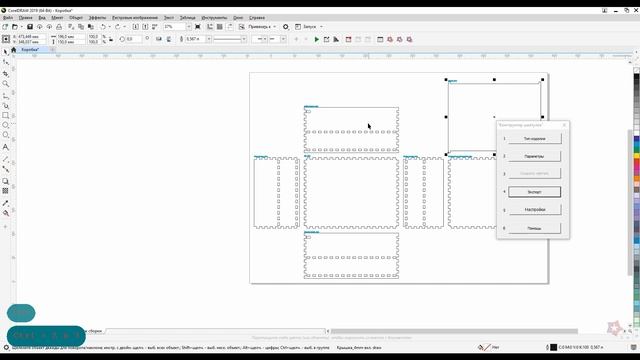
Task: Click button 1 in the box constructor dialog
Action: (534, 138)
